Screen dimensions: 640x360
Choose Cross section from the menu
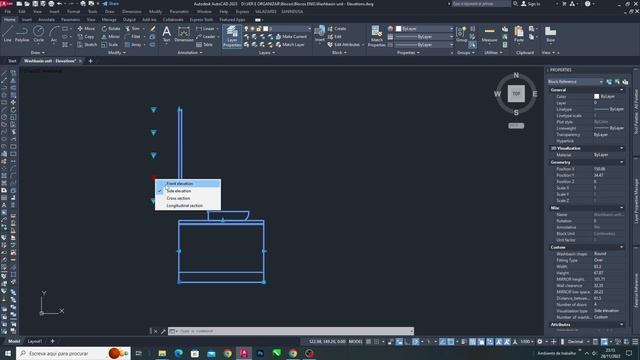188,198
